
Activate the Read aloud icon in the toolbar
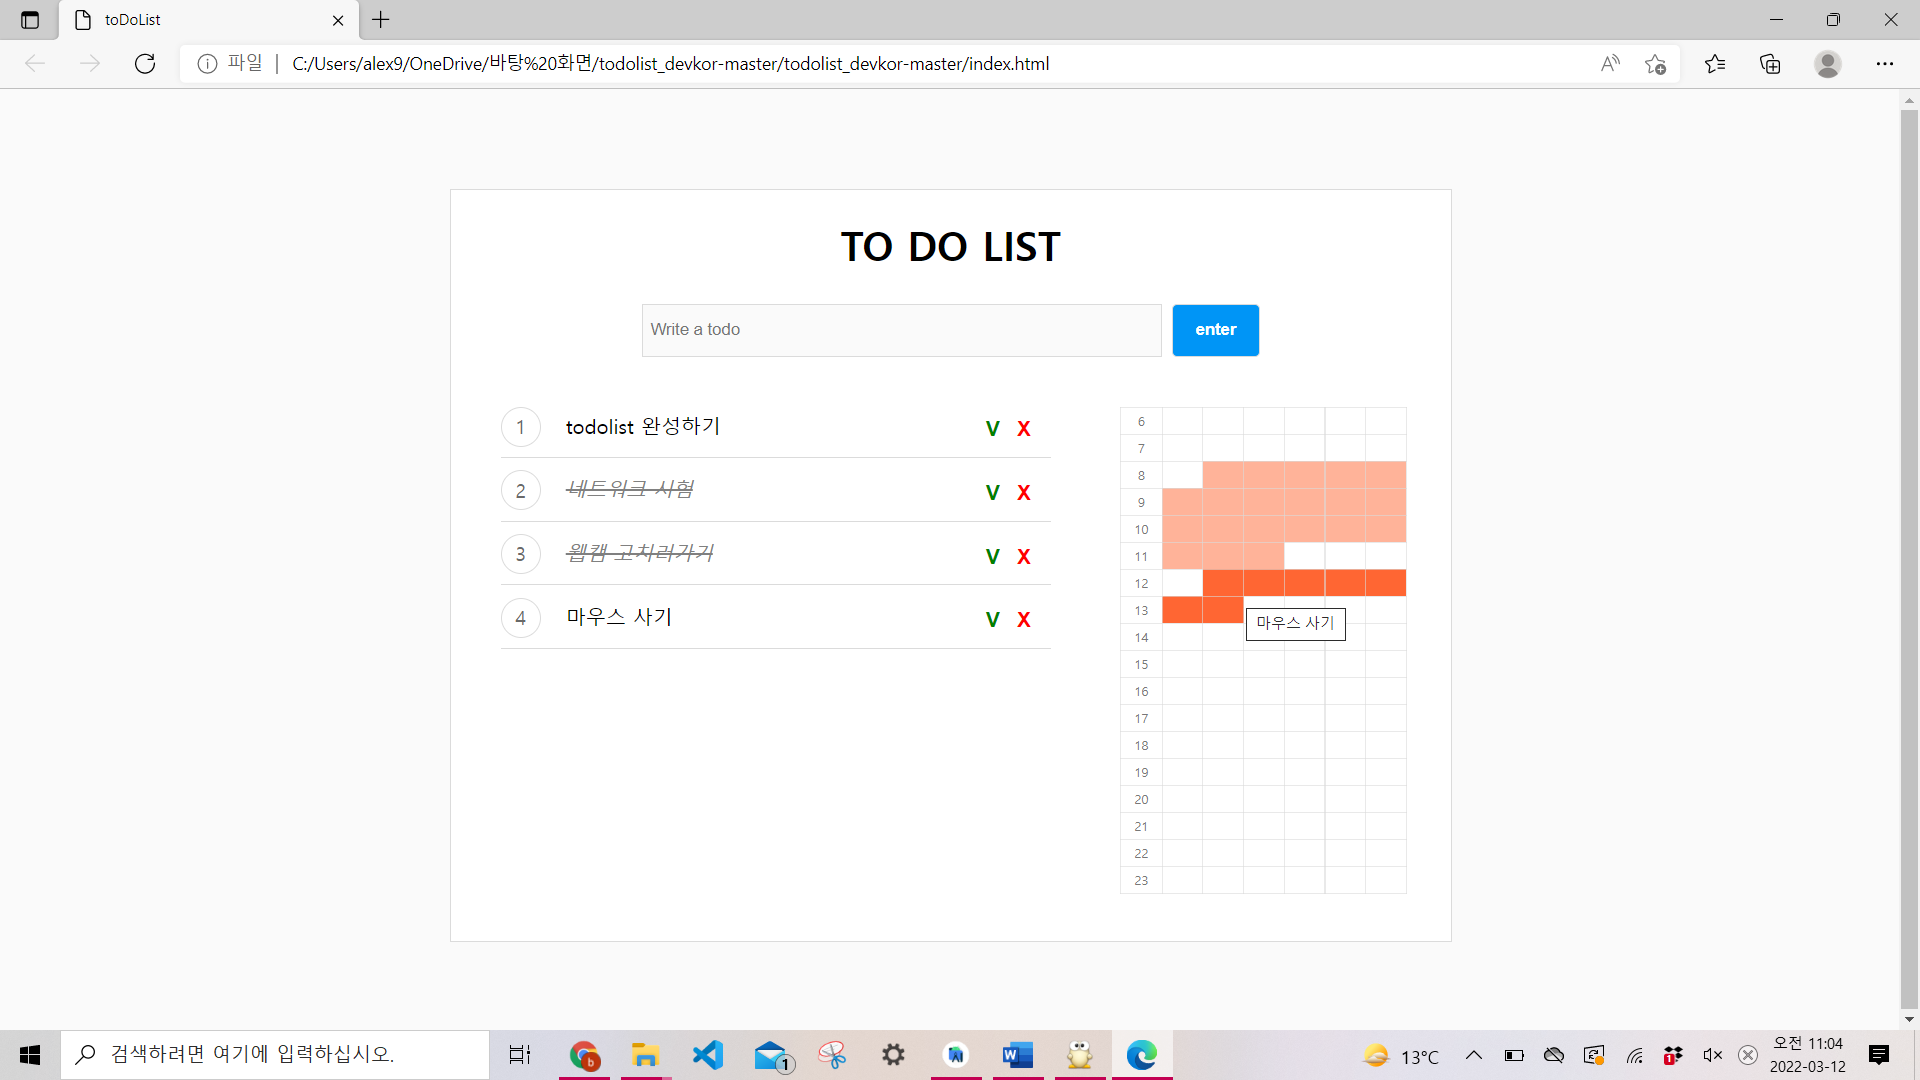pos(1610,63)
